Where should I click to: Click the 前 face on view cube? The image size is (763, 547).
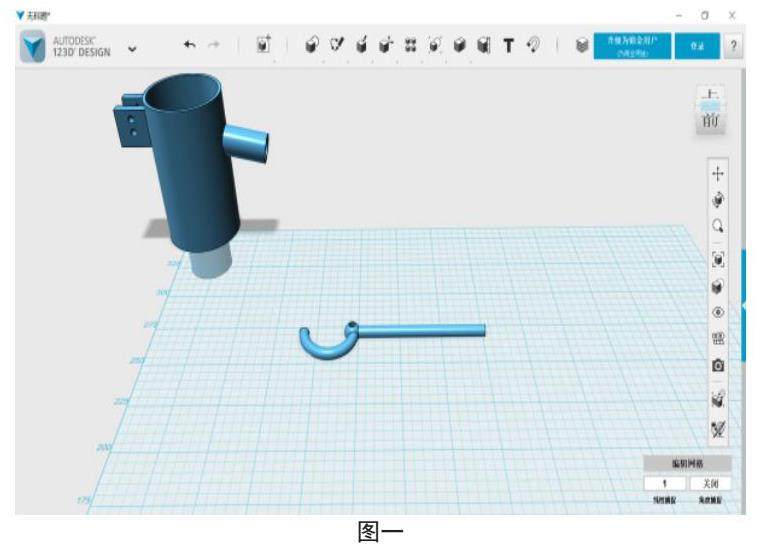pos(711,120)
